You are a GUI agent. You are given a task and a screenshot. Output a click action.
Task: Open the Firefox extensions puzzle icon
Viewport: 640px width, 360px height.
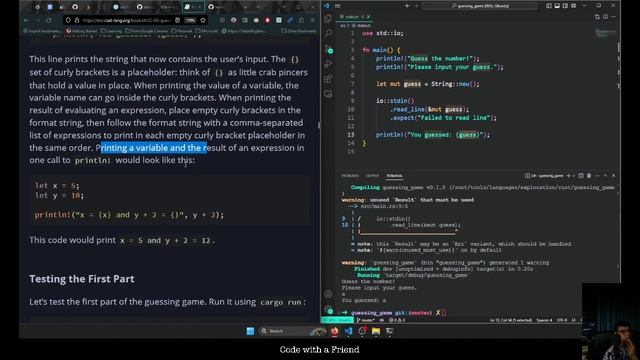[301, 20]
